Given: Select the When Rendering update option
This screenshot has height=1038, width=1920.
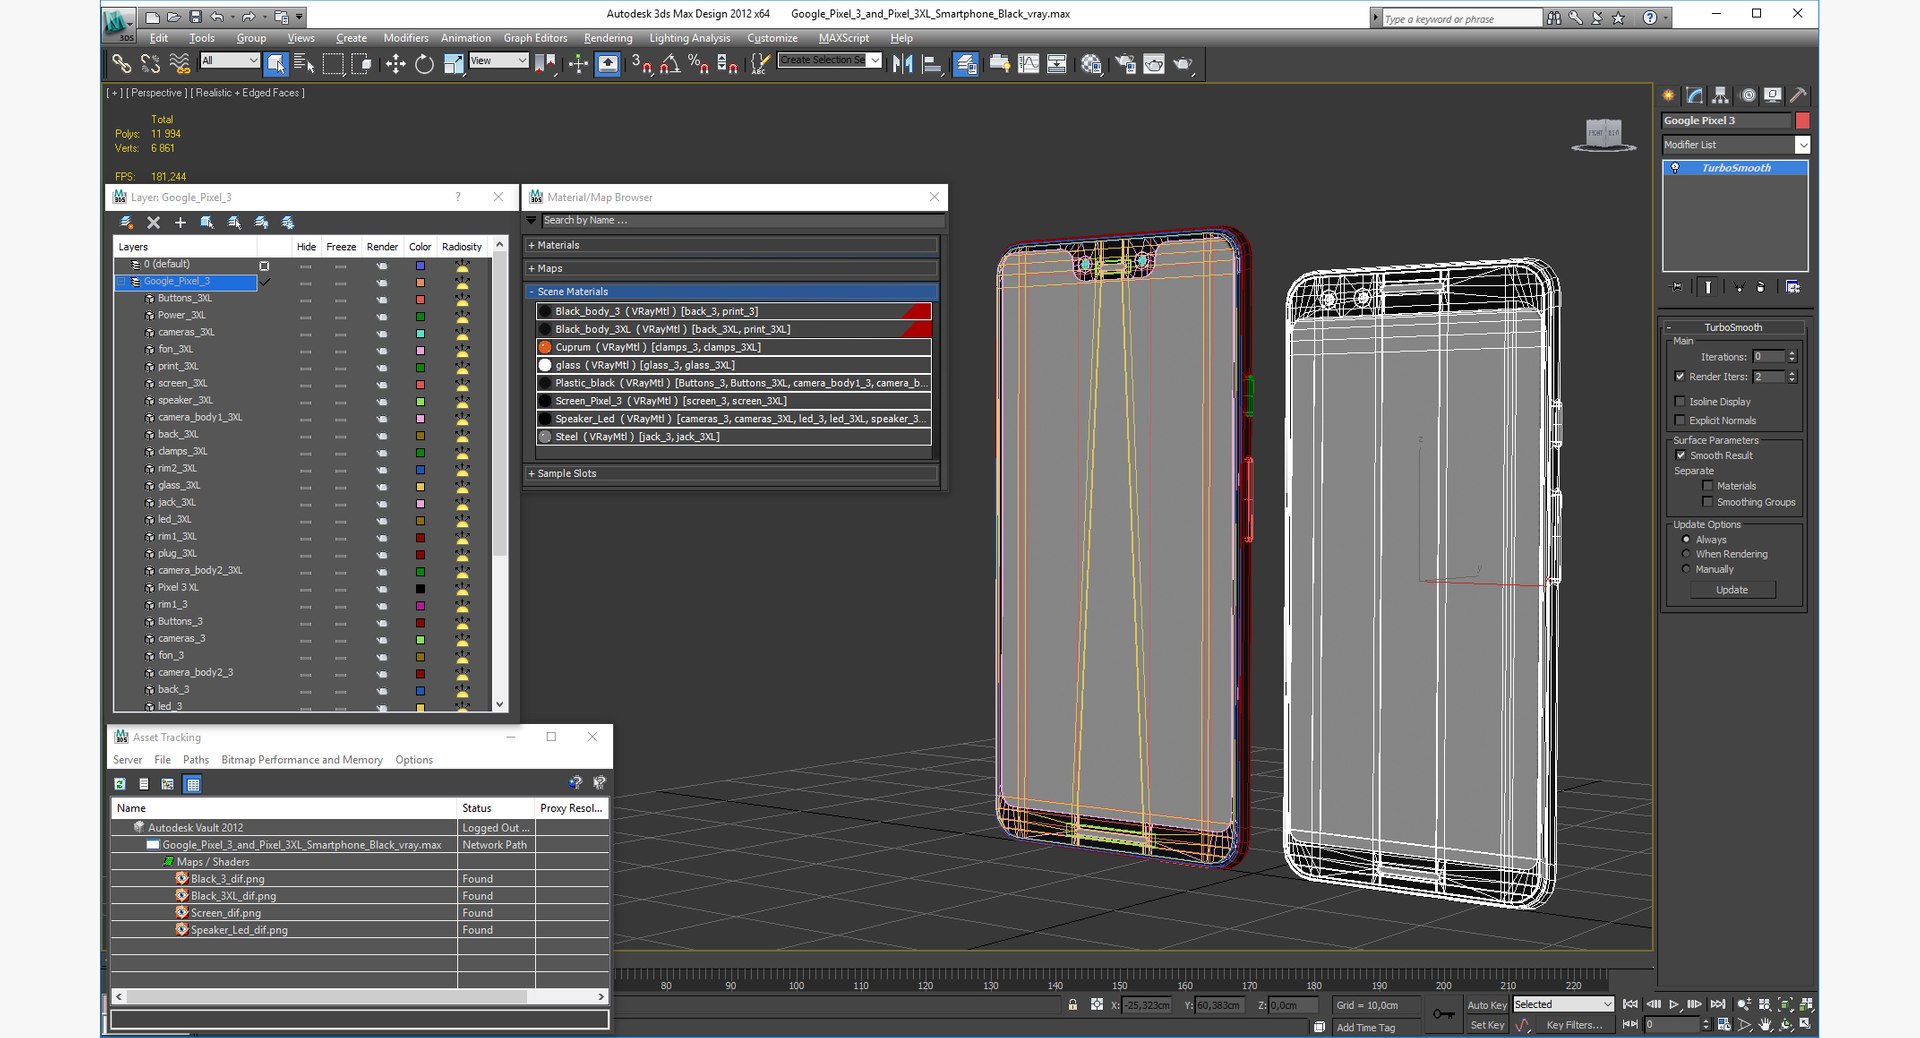Looking at the screenshot, I should pyautogui.click(x=1686, y=554).
